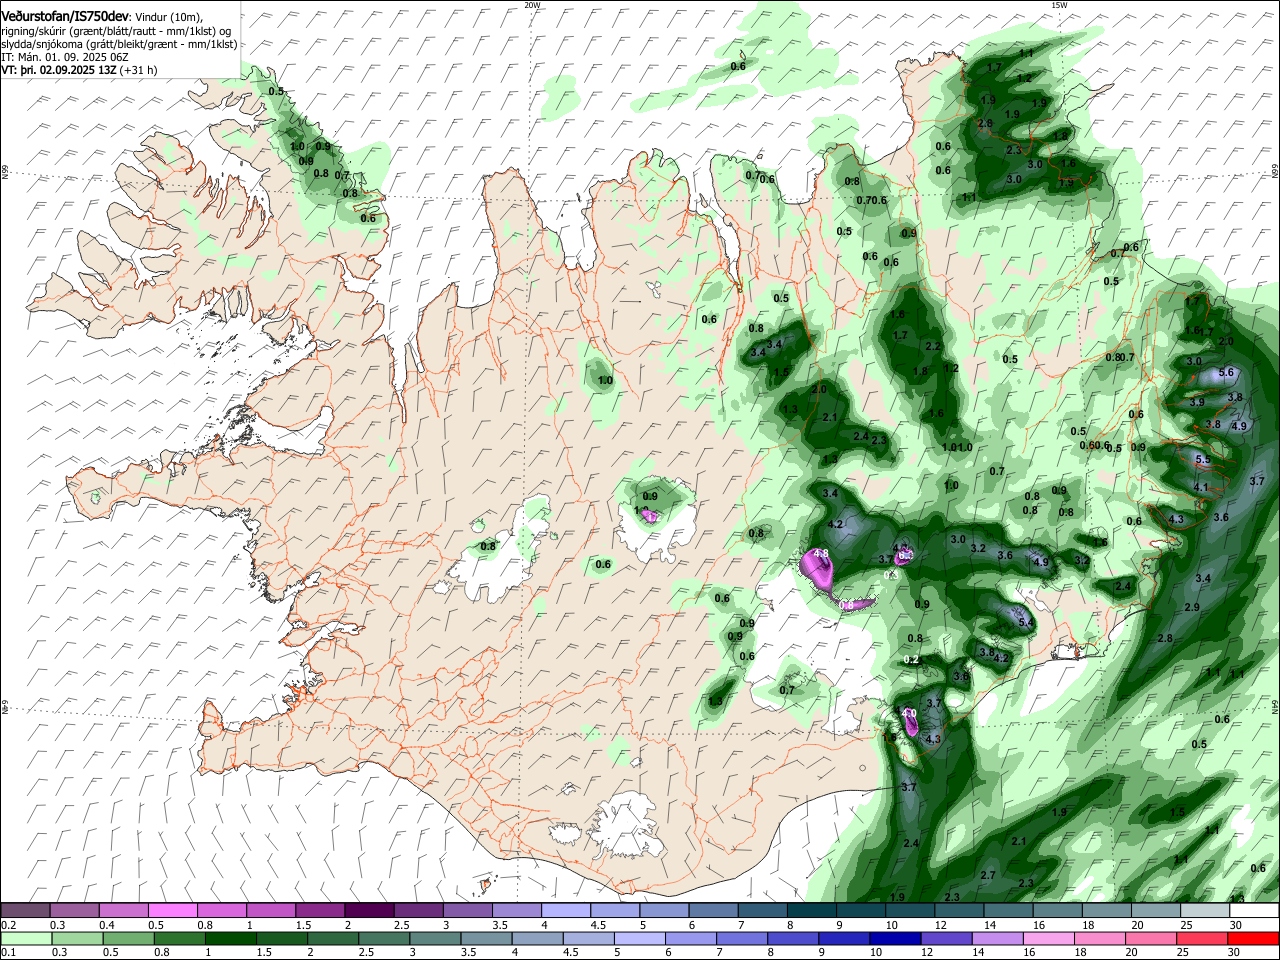Select bright pink snow swatch between 0.5 and 0.8

[172, 910]
